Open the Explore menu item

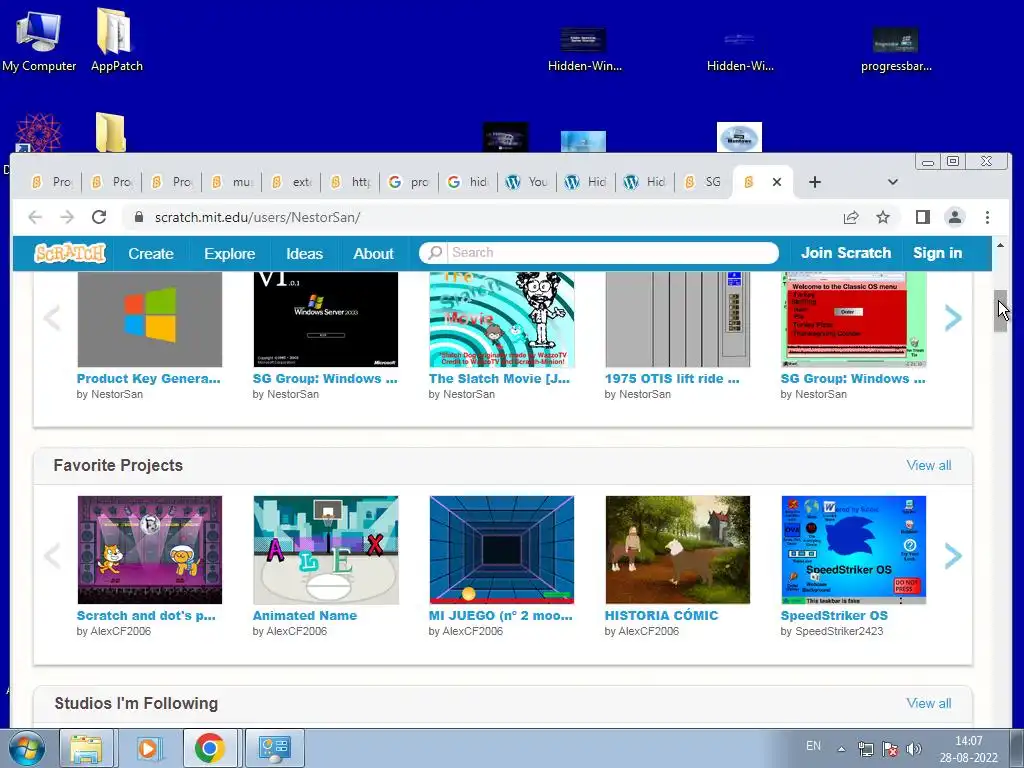point(229,253)
